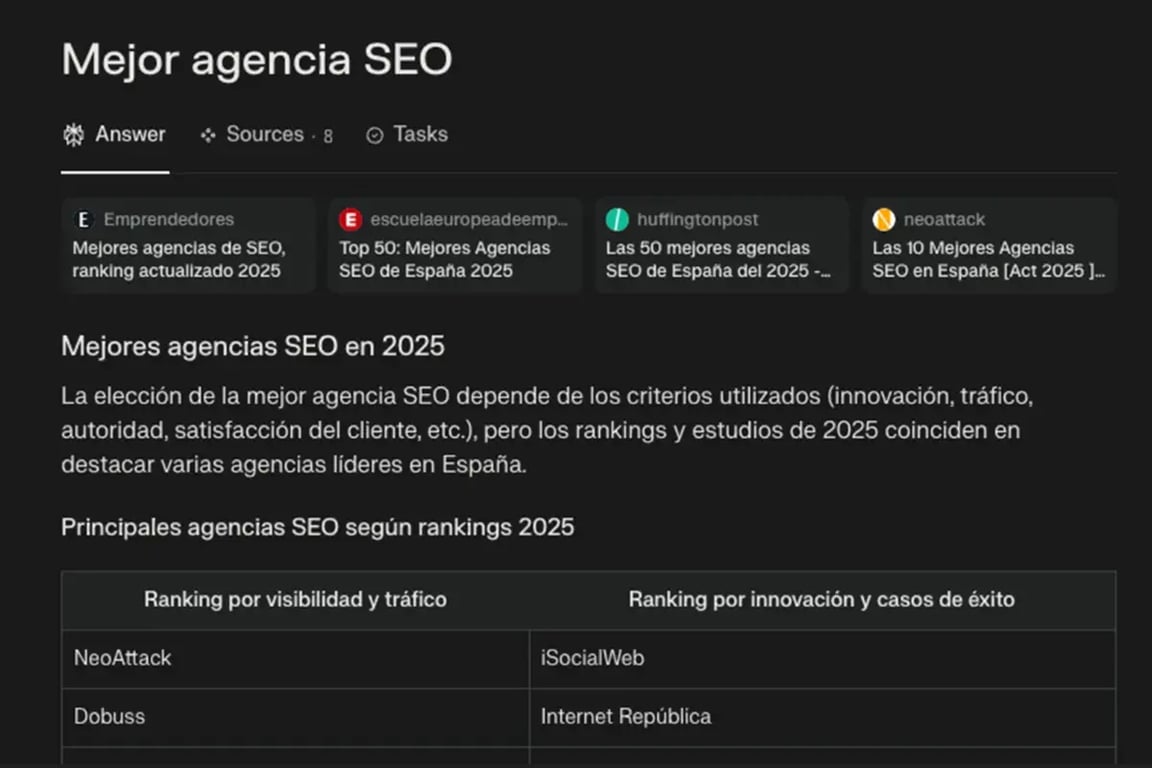Image resolution: width=1152 pixels, height=768 pixels.
Task: Open the escuelaeuropeadeemp source card
Action: (x=455, y=245)
